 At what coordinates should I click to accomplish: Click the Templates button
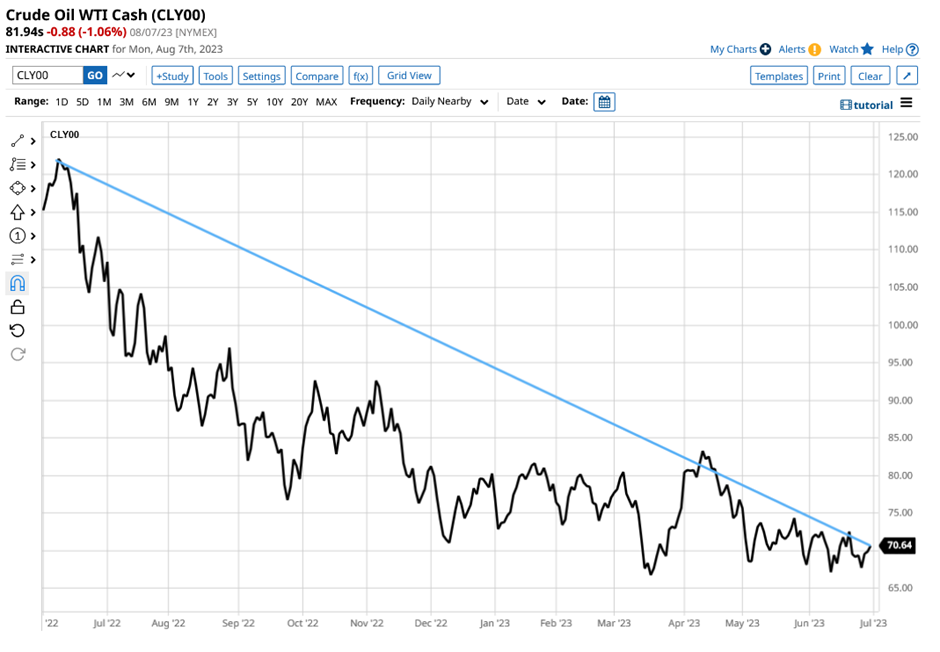[x=778, y=76]
